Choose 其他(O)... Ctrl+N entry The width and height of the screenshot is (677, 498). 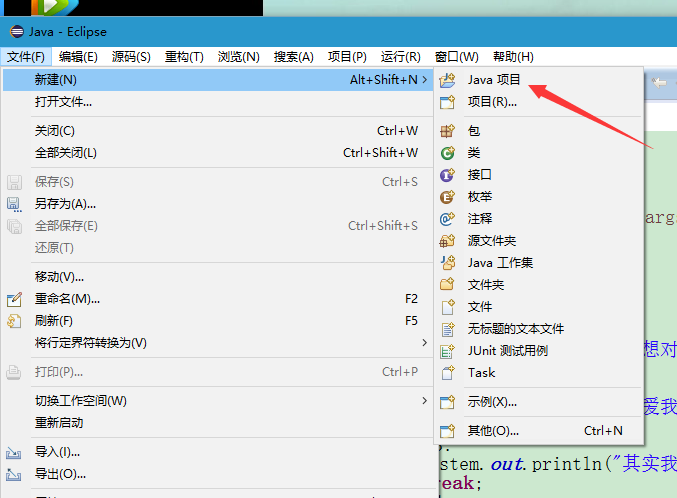click(x=539, y=431)
